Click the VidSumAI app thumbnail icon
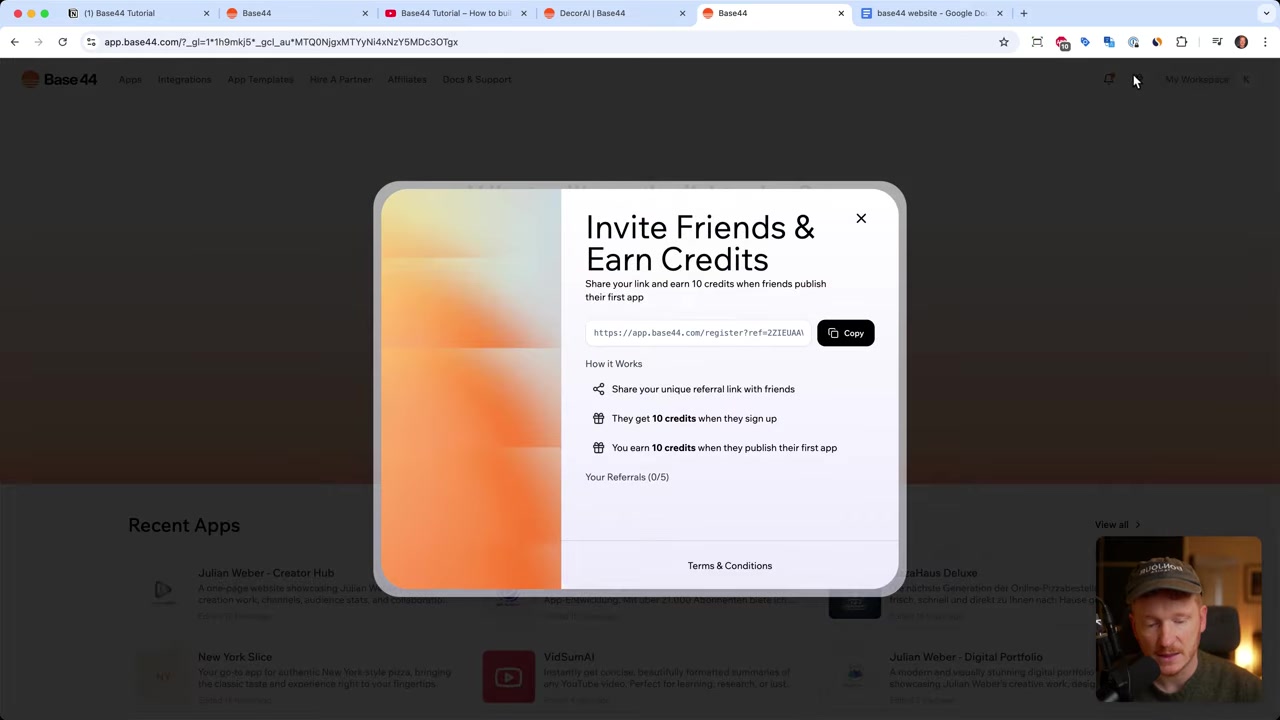Viewport: 1280px width, 720px height. pyautogui.click(x=508, y=677)
